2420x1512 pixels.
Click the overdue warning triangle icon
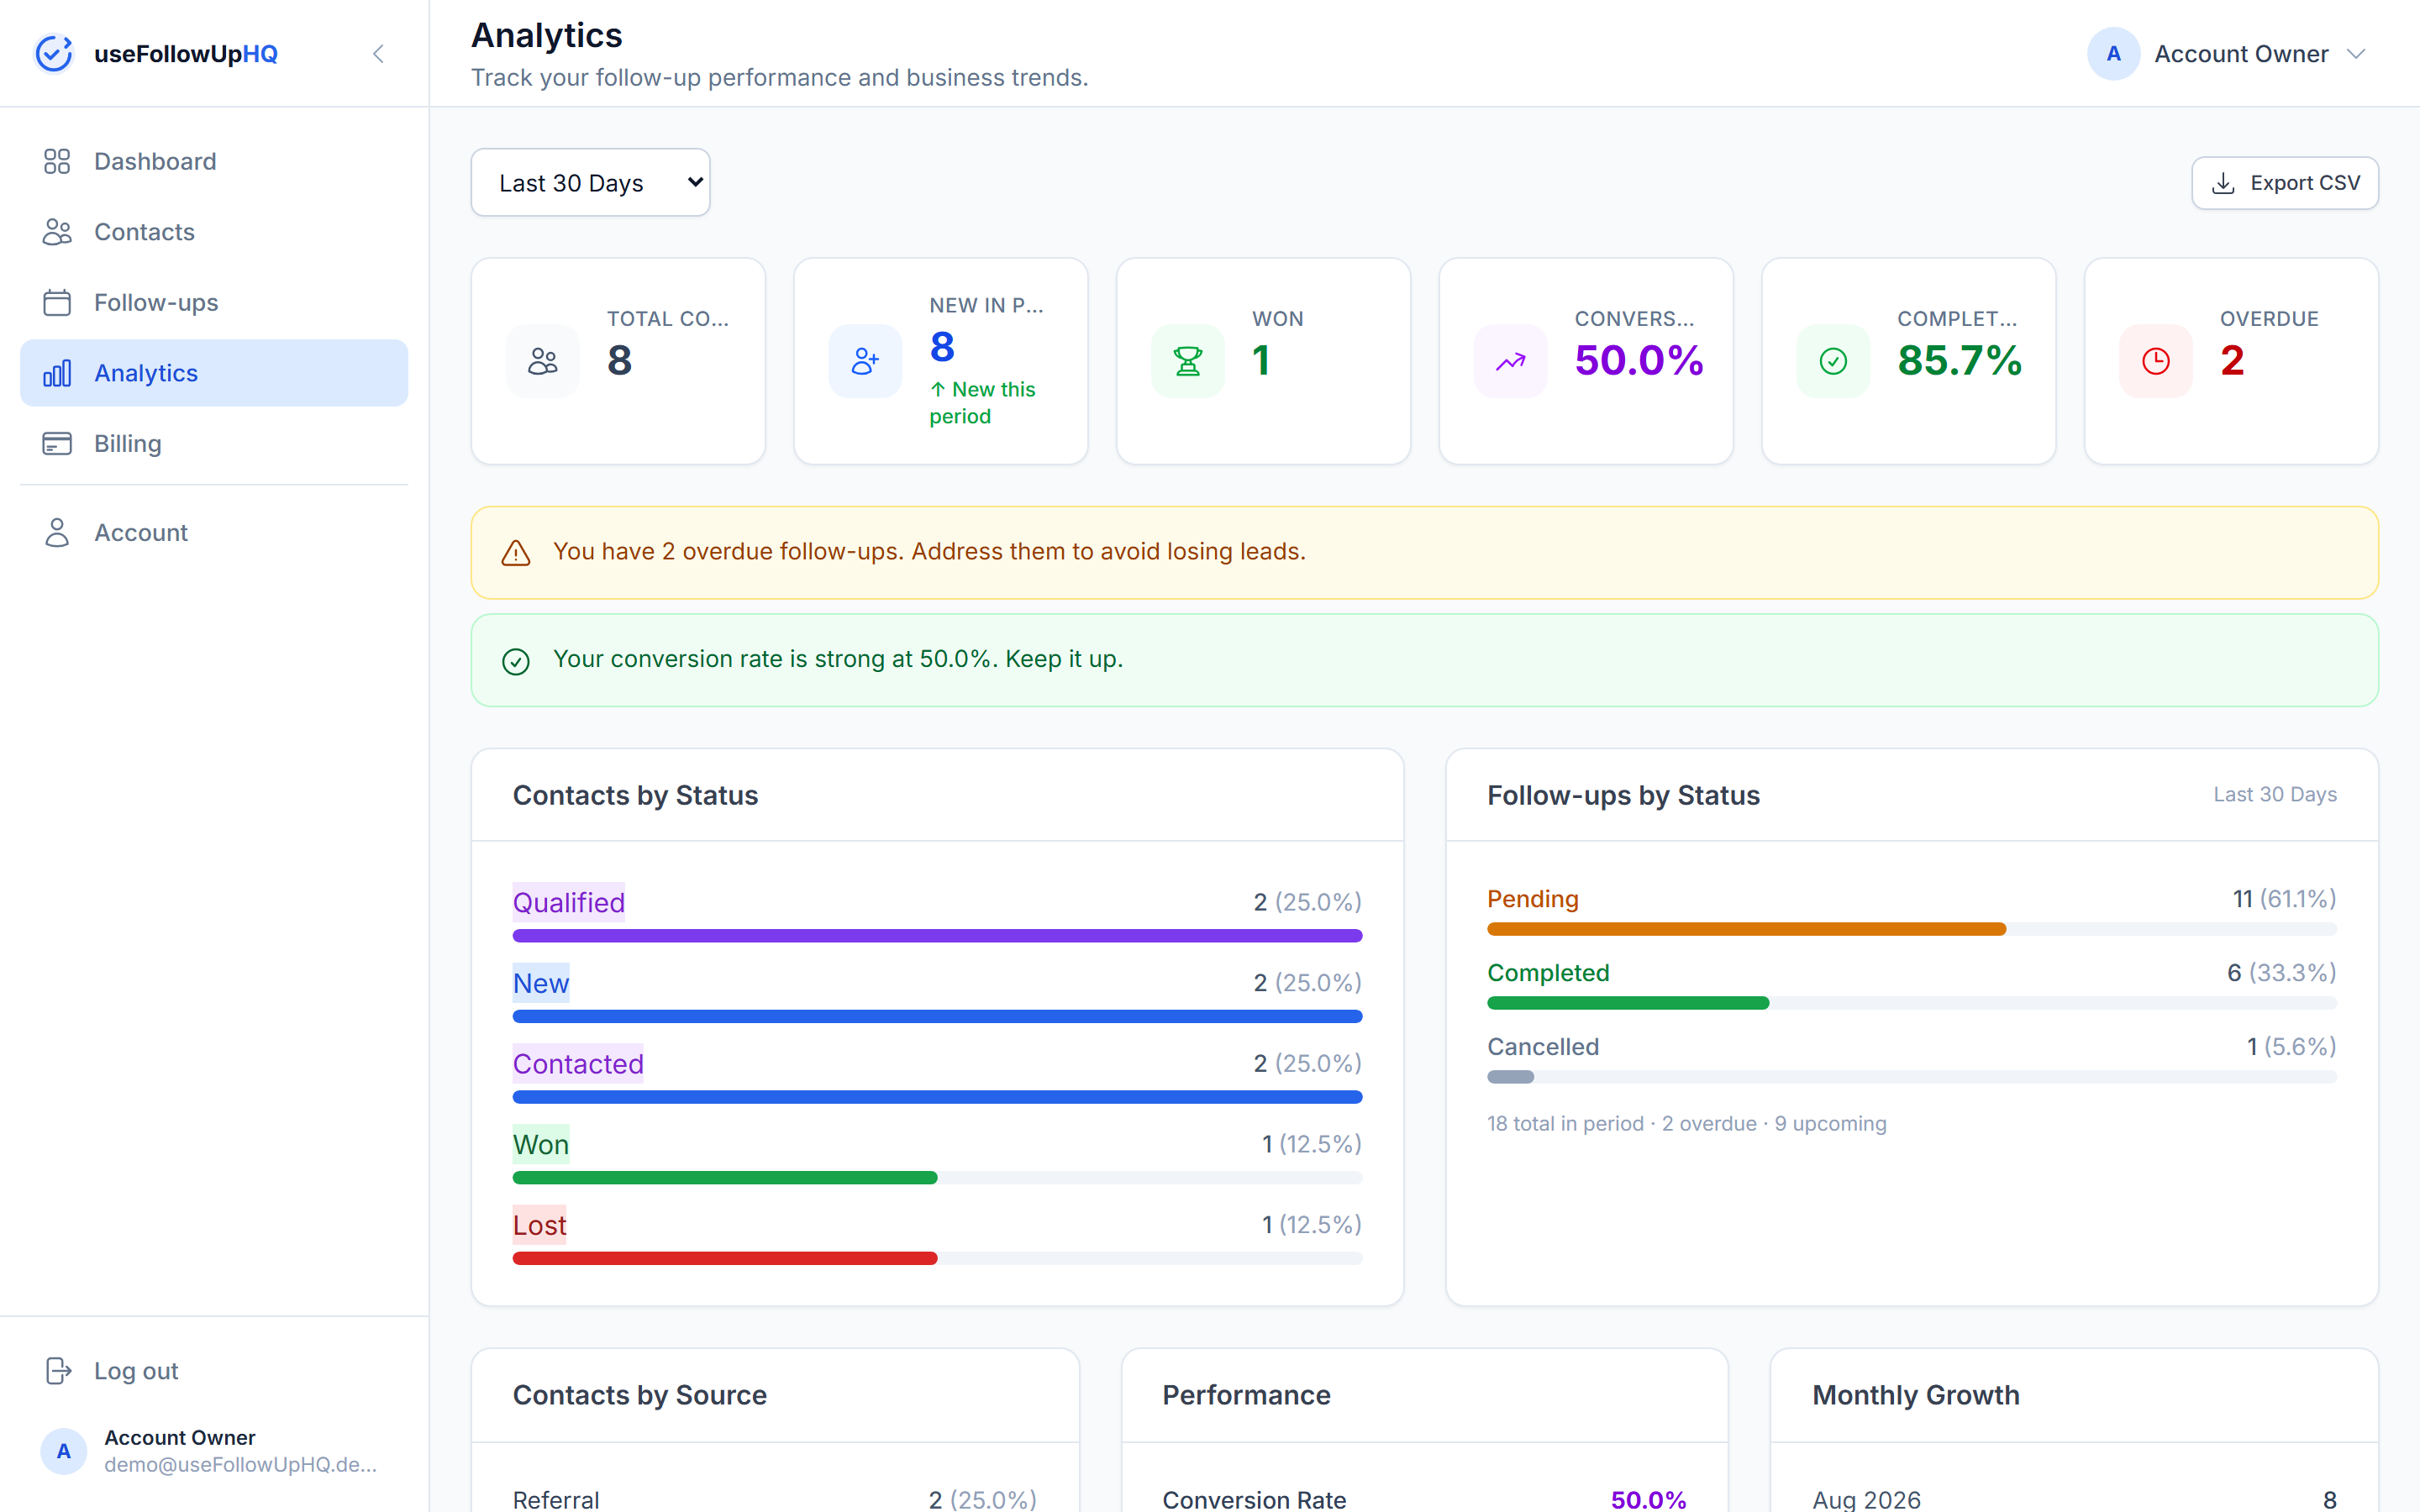516,553
